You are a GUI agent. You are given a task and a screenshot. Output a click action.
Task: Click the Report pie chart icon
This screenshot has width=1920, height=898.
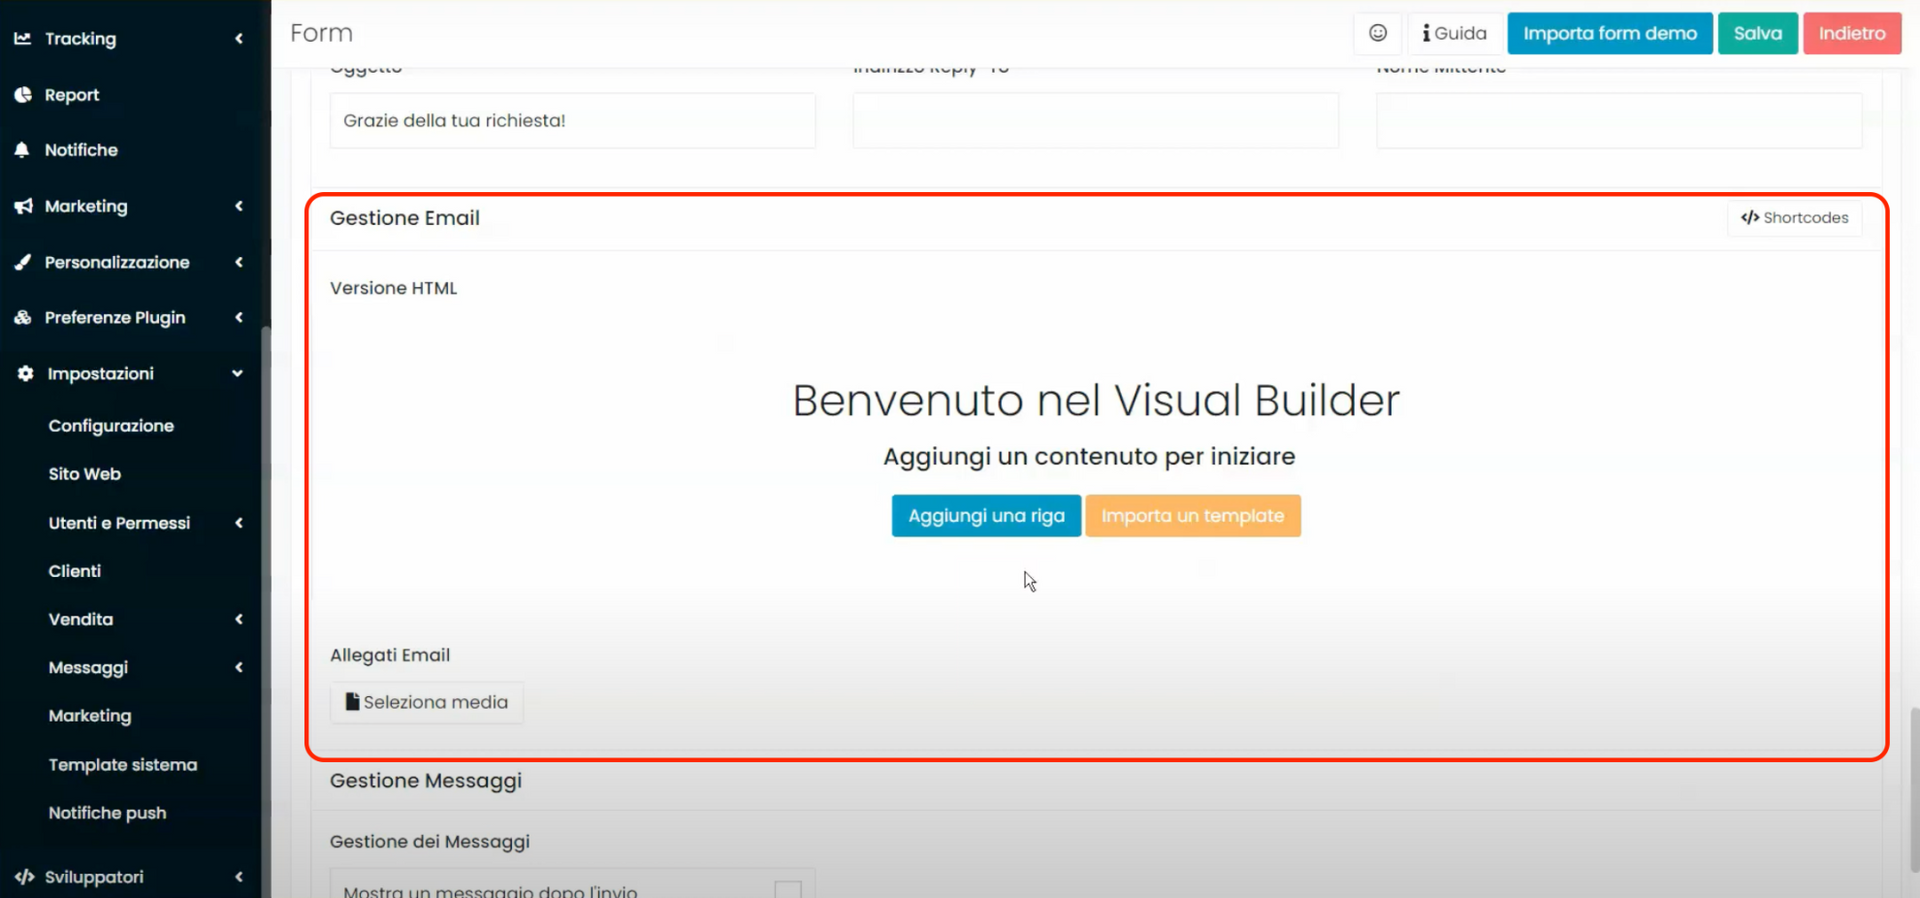[x=23, y=94]
